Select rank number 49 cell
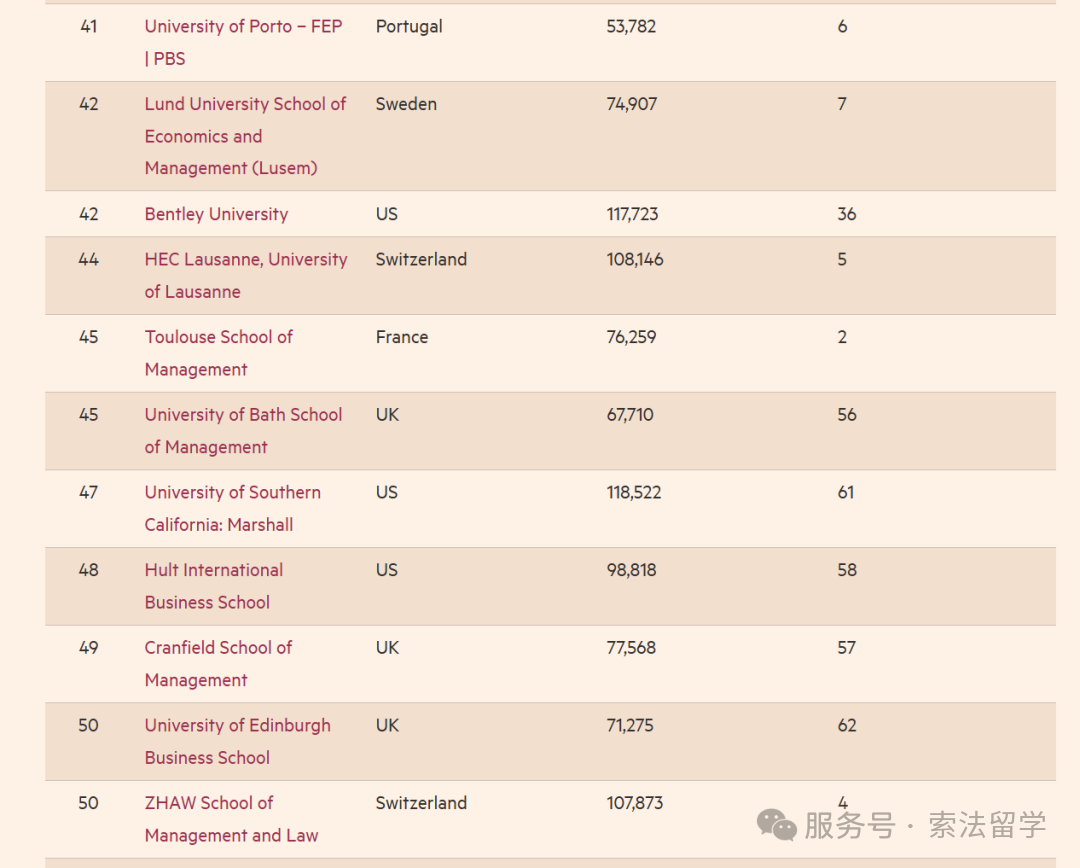This screenshot has width=1080, height=868. (88, 648)
